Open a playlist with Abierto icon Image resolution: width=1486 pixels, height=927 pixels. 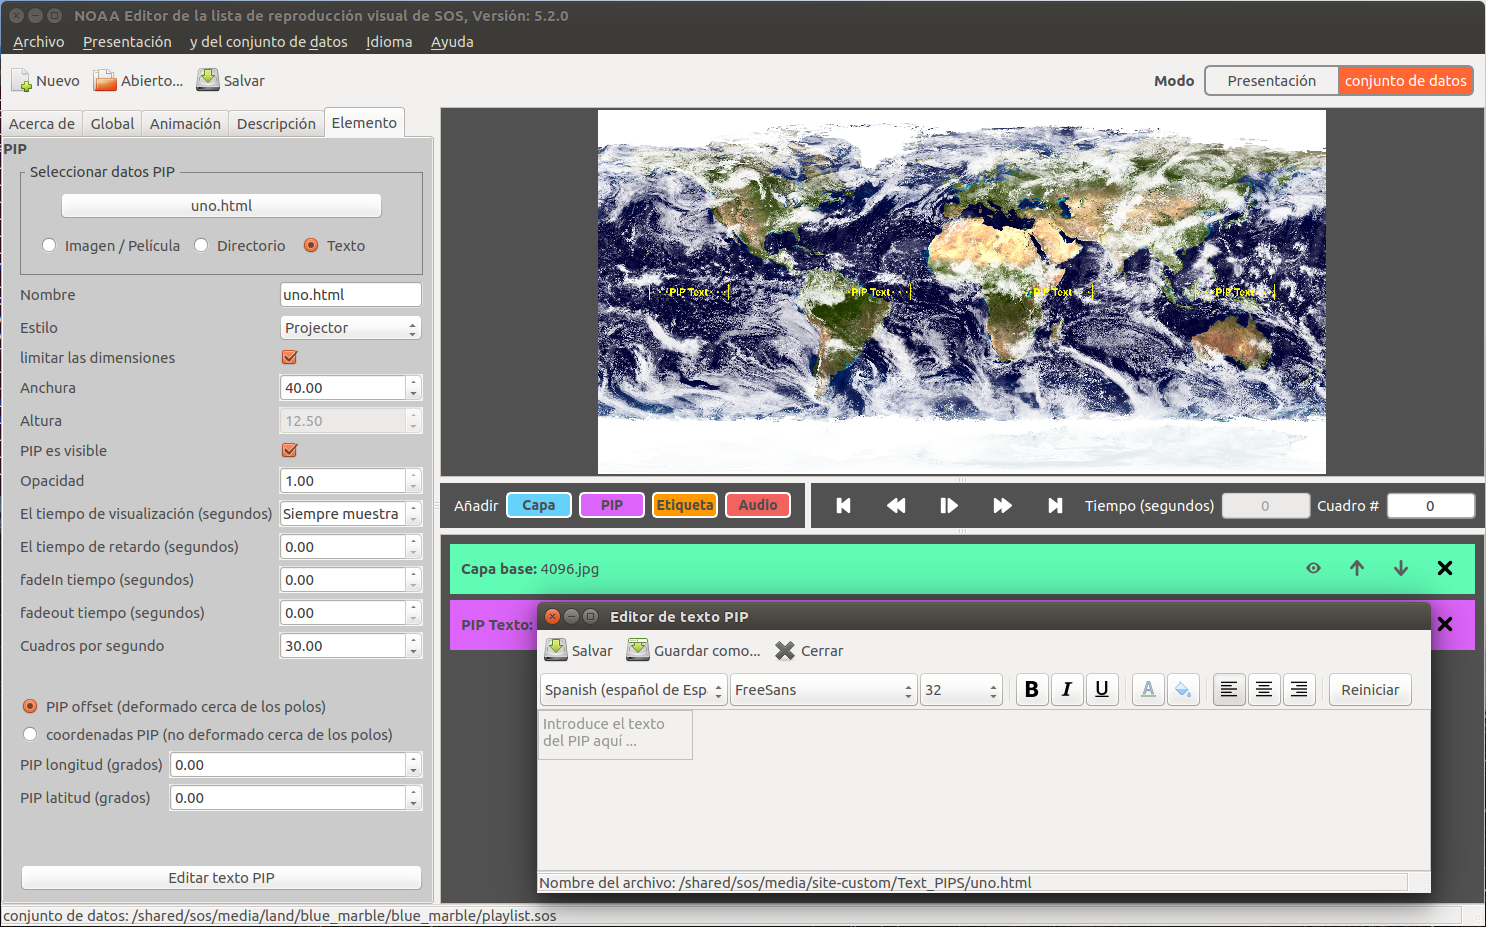(105, 81)
